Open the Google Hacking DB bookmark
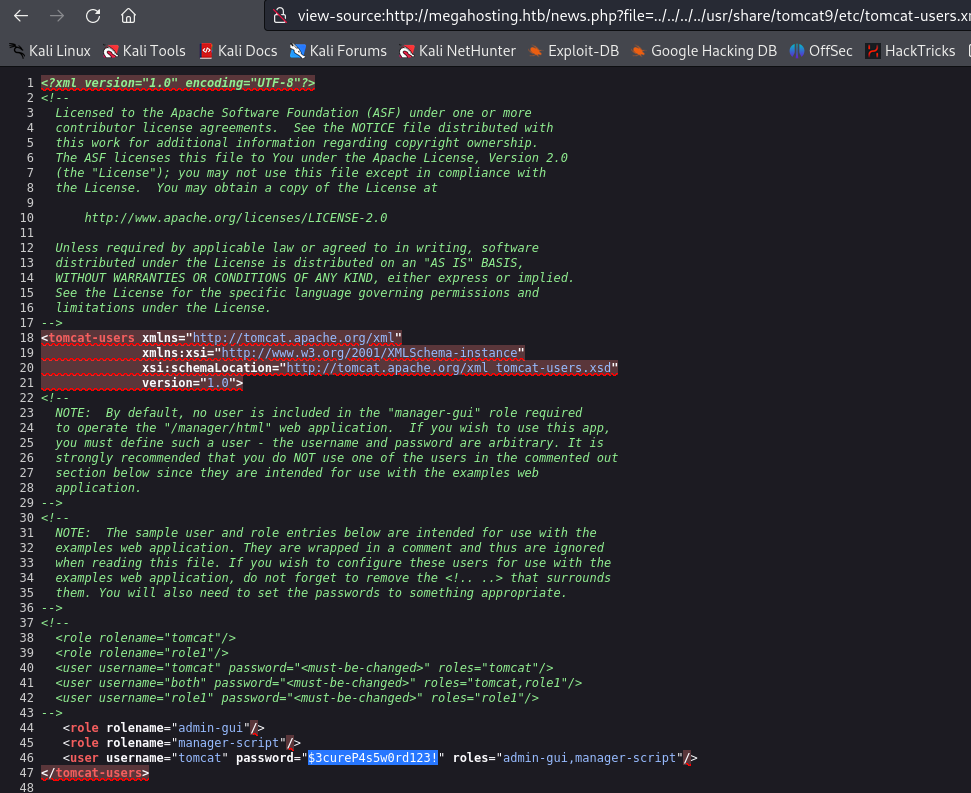The width and height of the screenshot is (971, 793). [x=705, y=51]
